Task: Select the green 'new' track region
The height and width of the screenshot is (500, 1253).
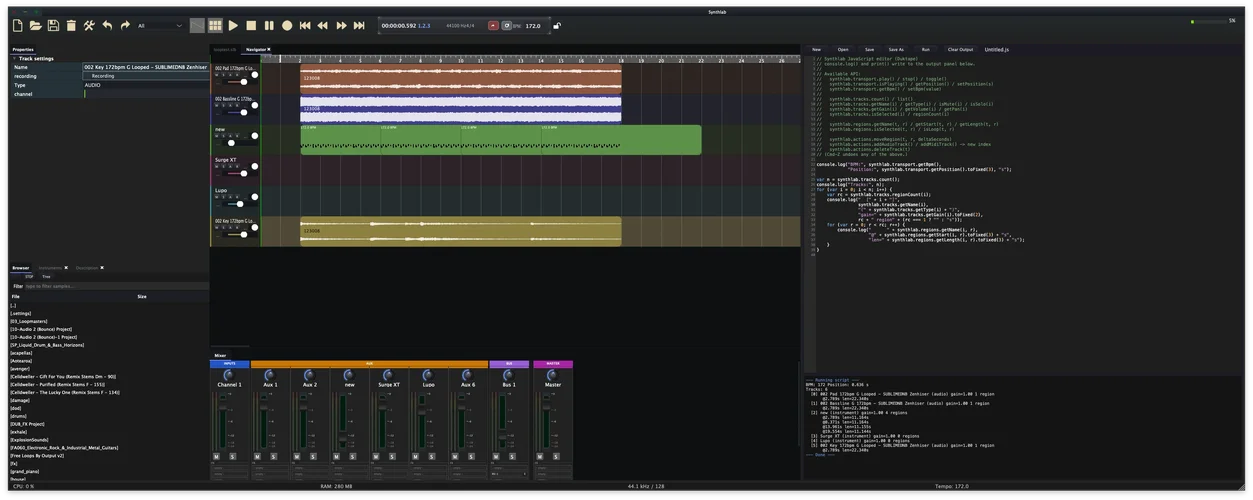Action: 501,140
